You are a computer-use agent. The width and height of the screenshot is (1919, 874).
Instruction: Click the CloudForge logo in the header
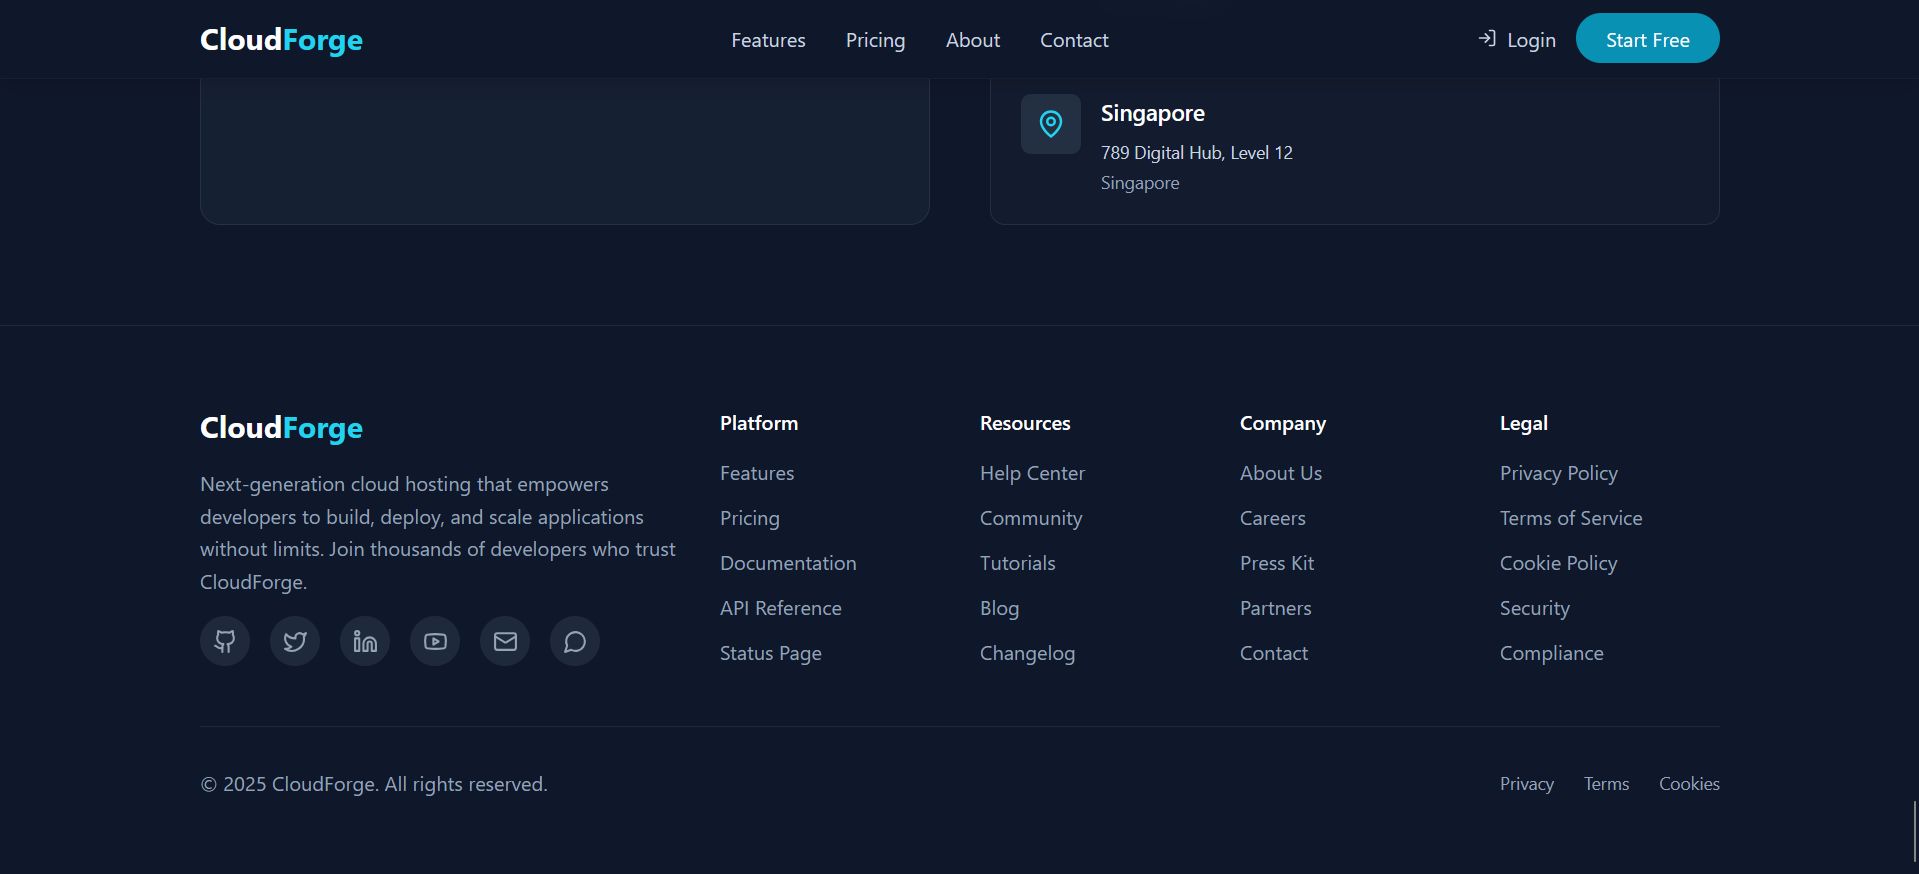pyautogui.click(x=281, y=40)
